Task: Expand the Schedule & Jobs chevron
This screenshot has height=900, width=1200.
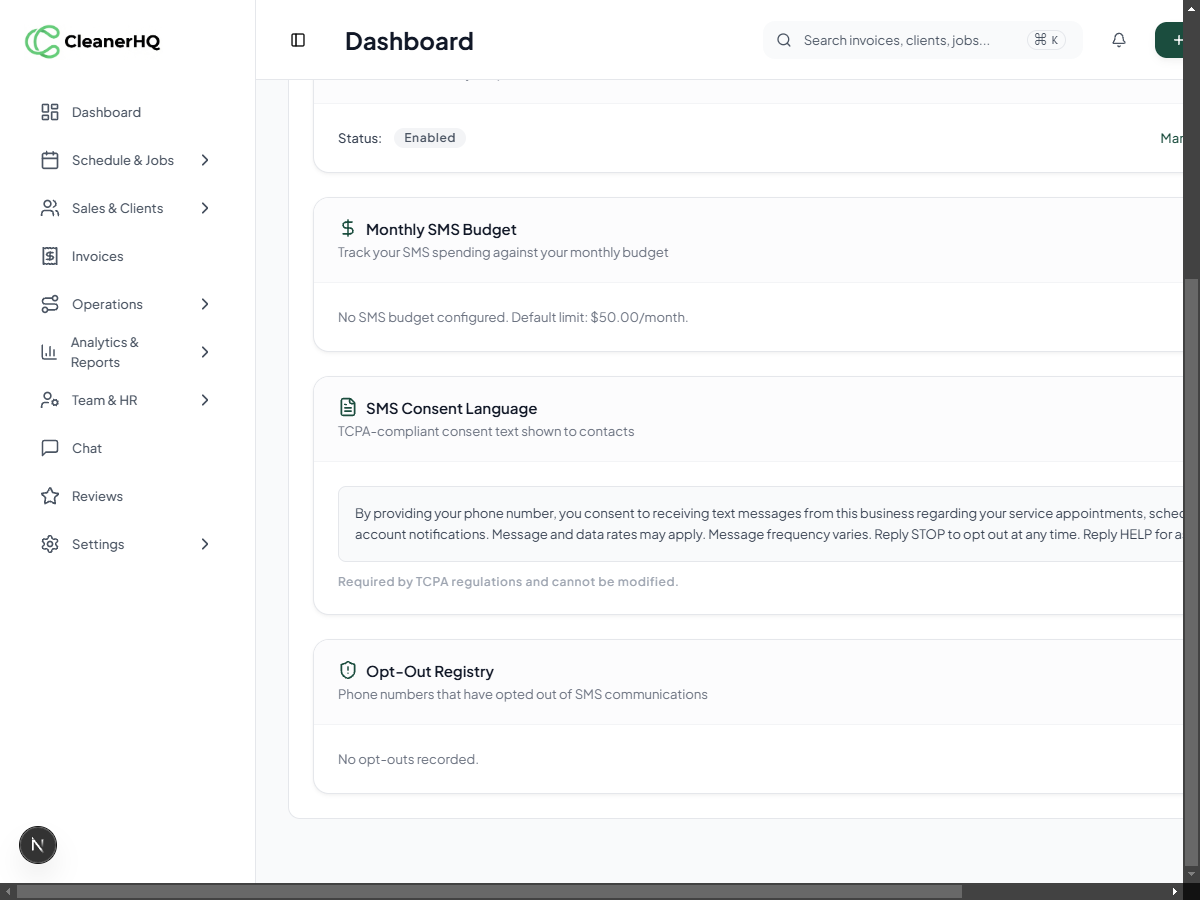Action: point(205,160)
